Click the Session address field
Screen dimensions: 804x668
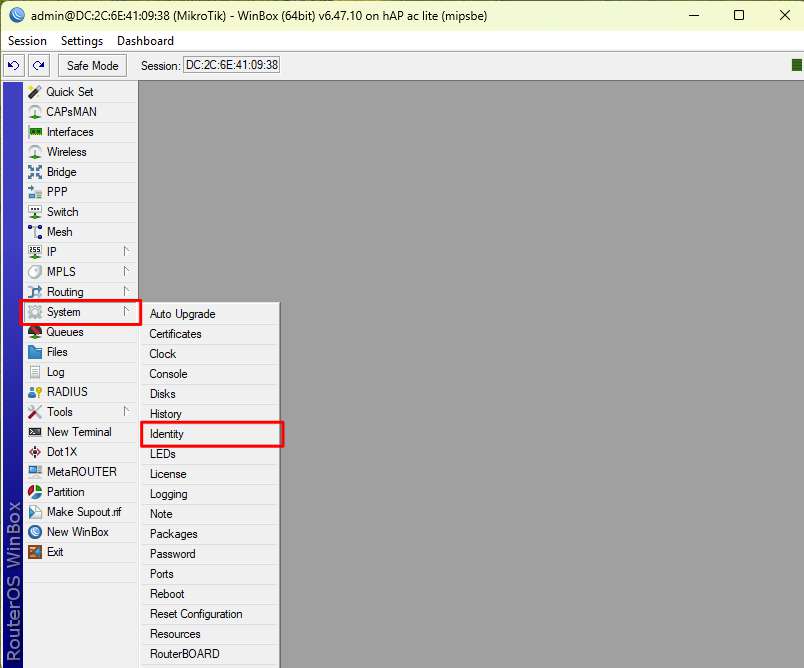(231, 66)
